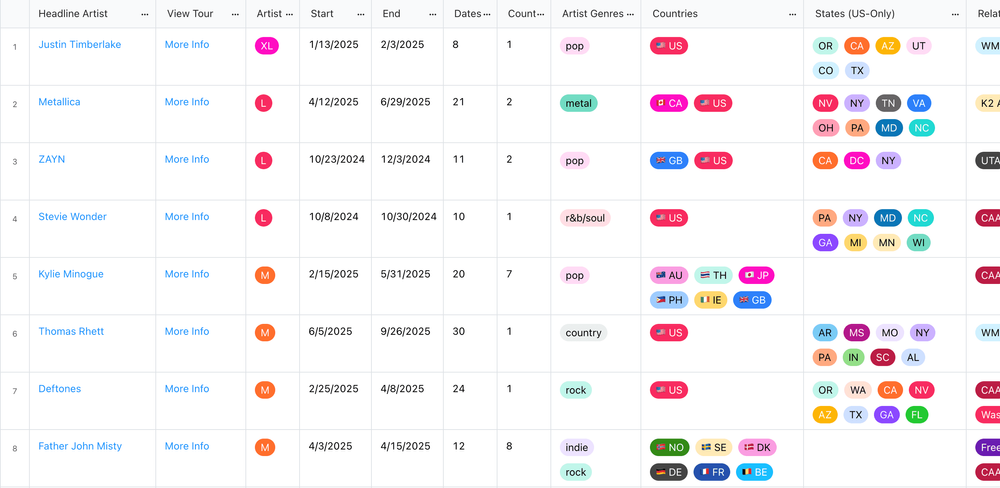Image resolution: width=1000 pixels, height=488 pixels.
Task: Click JP flag country tag
Action: coord(756,276)
